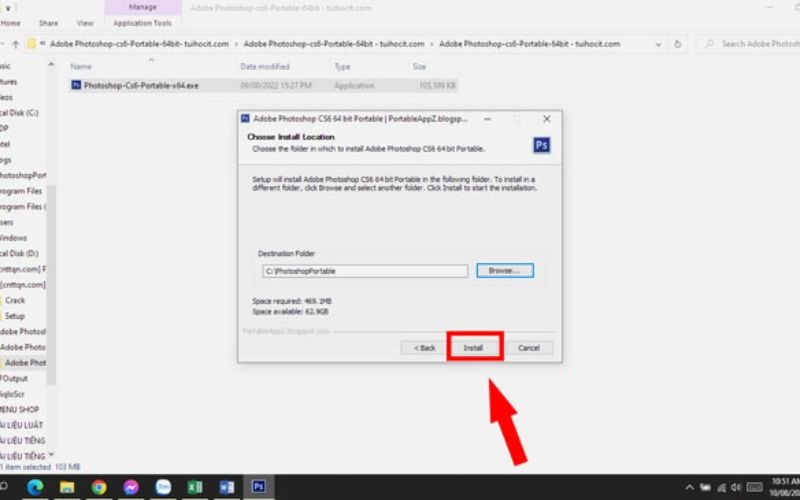Select the Users folder in the sidebar

(7, 222)
